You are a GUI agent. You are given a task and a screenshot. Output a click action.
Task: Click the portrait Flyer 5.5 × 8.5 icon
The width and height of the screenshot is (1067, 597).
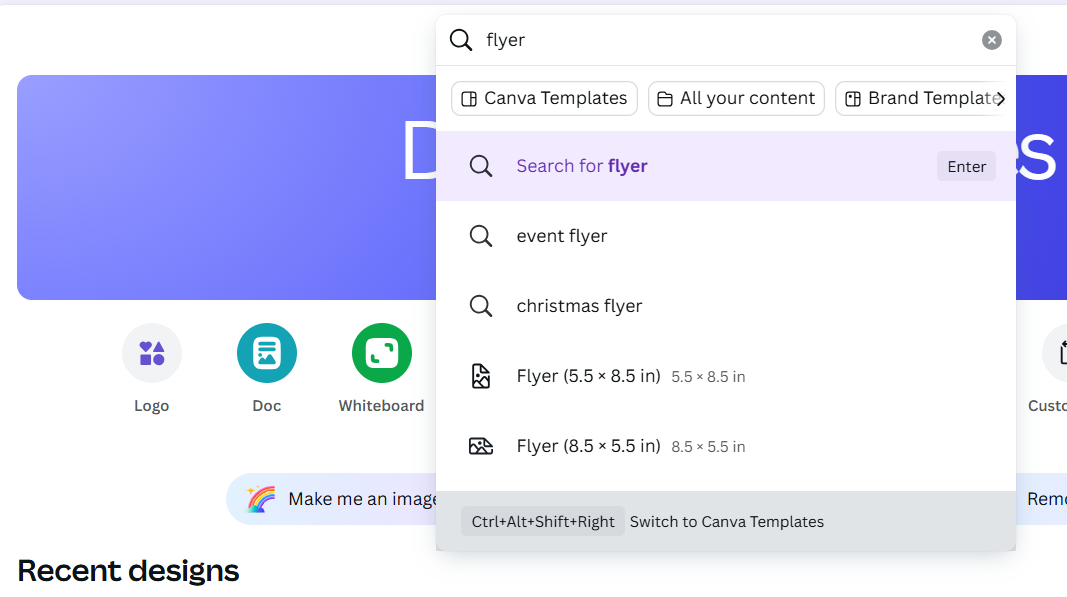pos(481,376)
